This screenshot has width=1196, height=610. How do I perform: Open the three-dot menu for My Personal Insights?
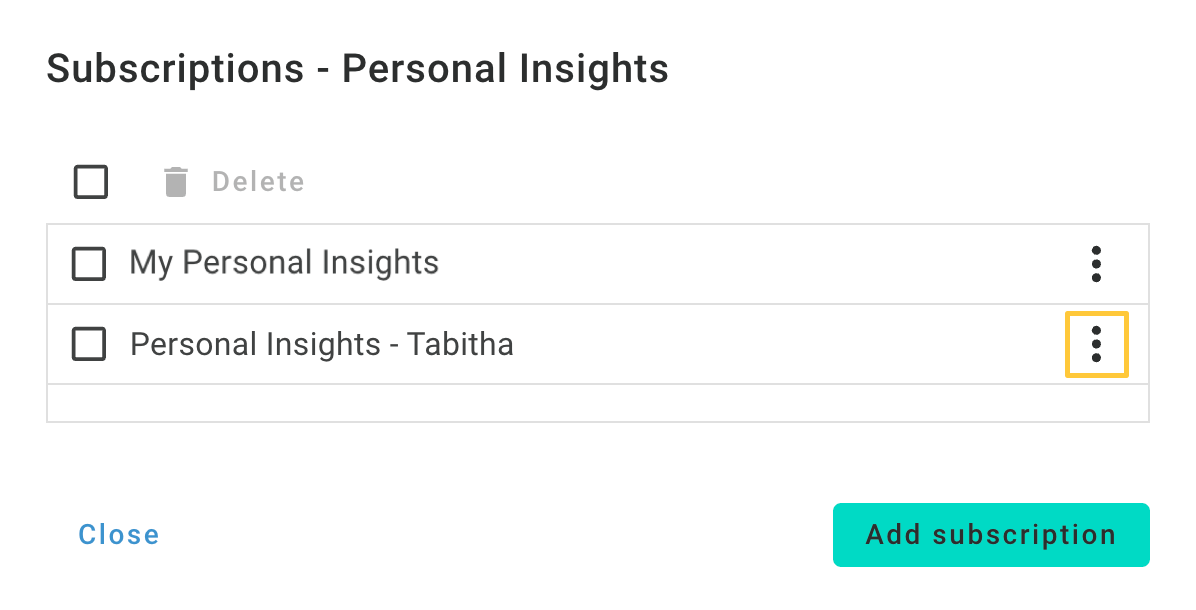click(1096, 264)
